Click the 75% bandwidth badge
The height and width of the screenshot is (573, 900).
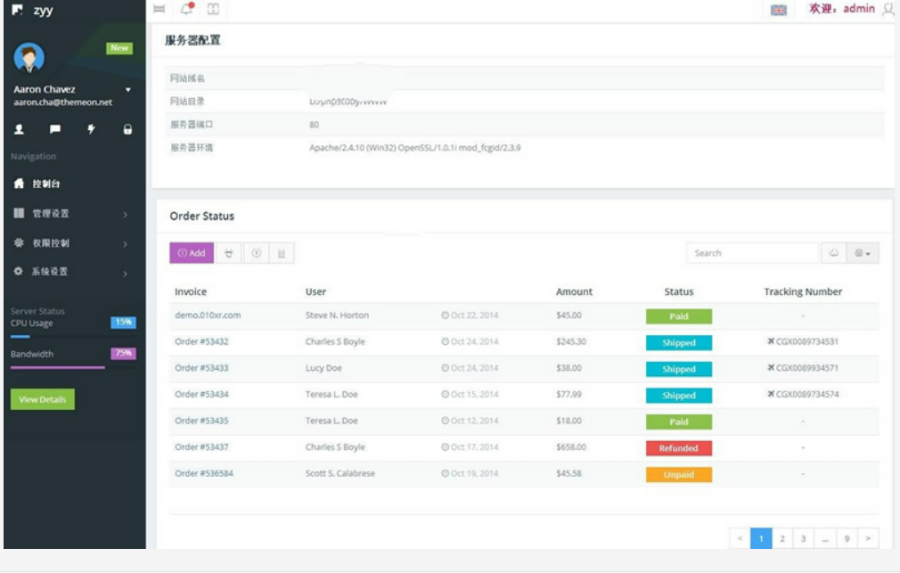[123, 353]
